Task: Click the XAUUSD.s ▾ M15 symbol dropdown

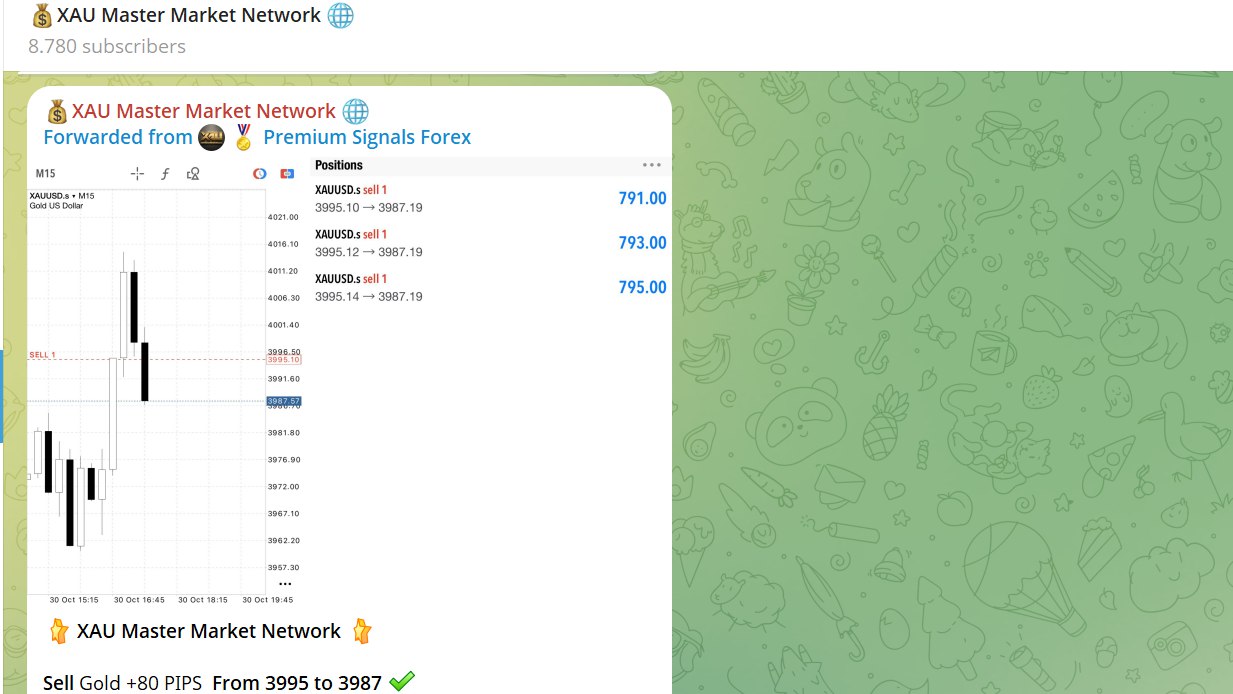Action: [x=62, y=195]
